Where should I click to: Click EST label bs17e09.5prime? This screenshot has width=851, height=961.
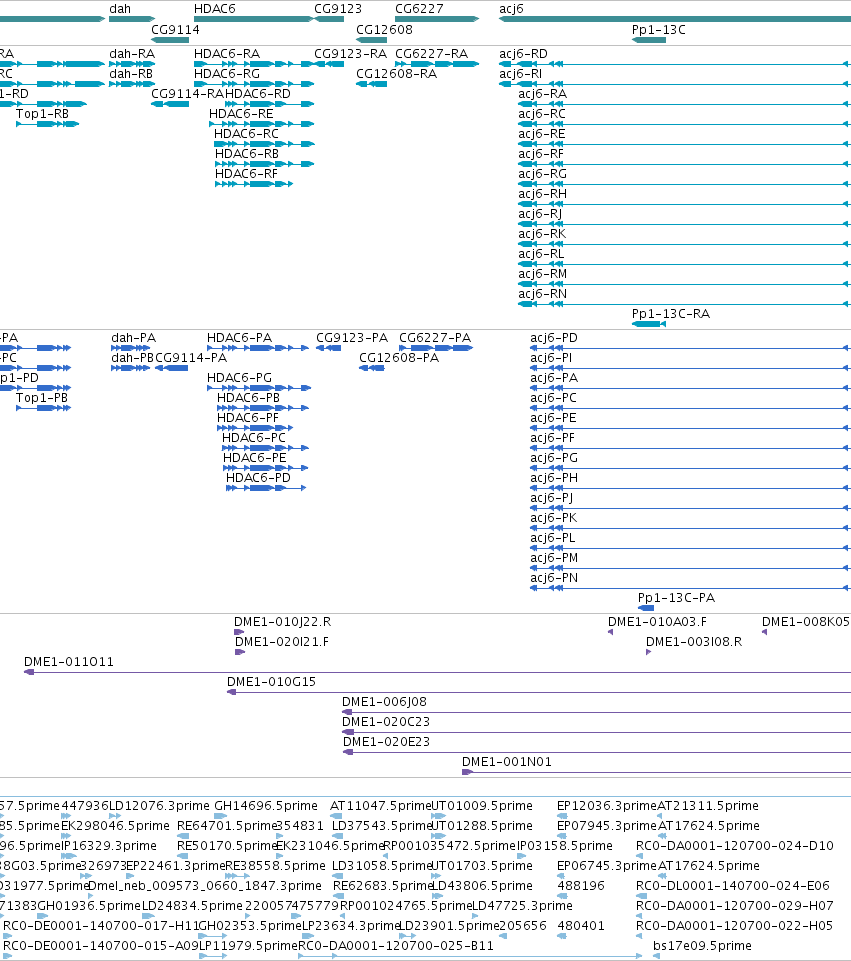pos(702,946)
